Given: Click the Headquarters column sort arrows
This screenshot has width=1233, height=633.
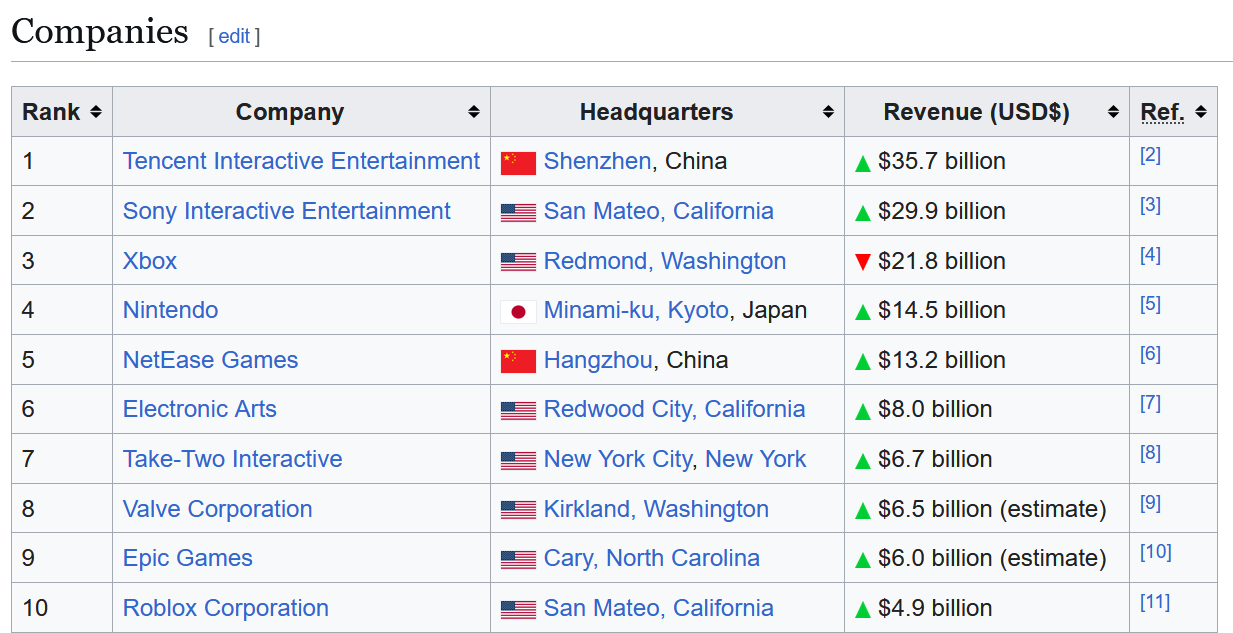Looking at the screenshot, I should coord(828,112).
